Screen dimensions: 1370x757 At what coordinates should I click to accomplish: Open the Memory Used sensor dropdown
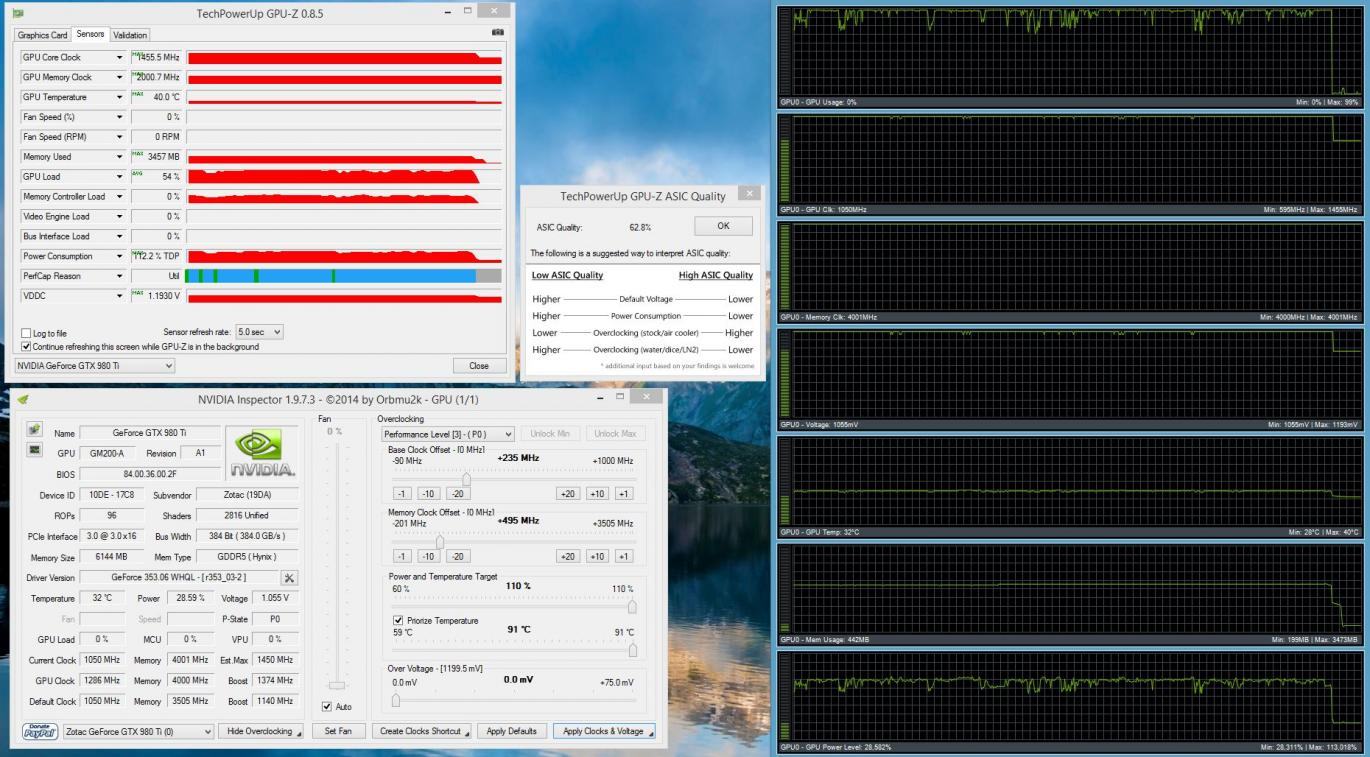click(120, 157)
